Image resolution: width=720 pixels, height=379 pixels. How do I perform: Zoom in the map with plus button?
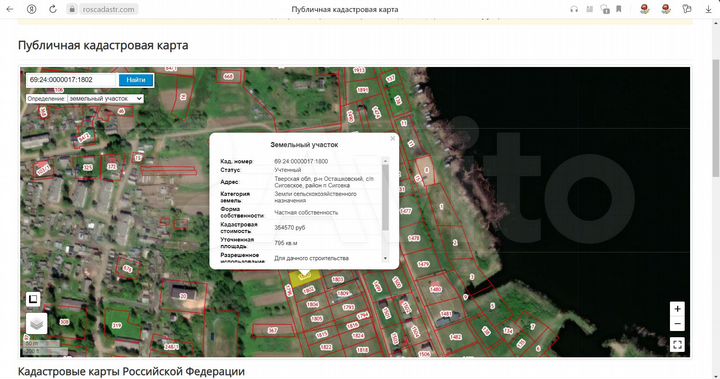[677, 309]
